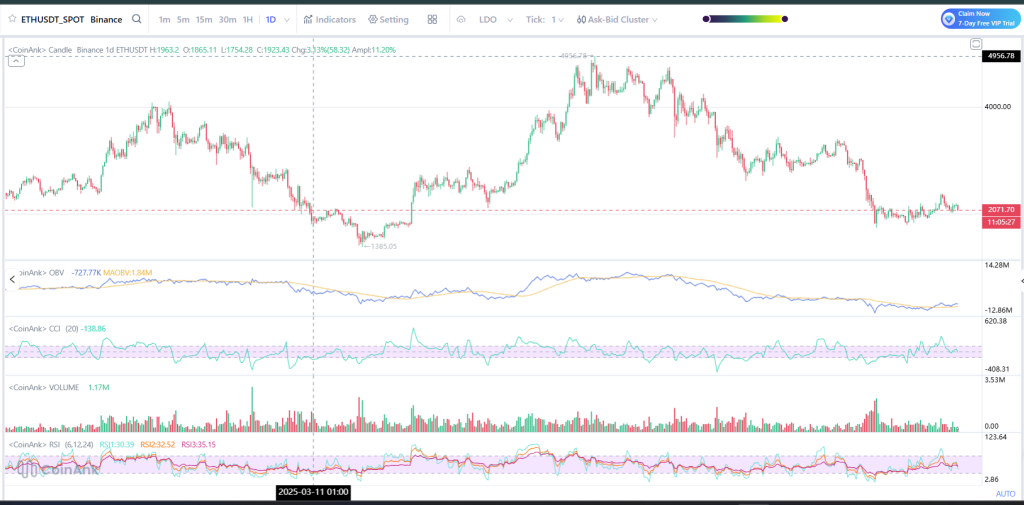
Task: Open the grid layout selector icon
Action: tap(432, 19)
